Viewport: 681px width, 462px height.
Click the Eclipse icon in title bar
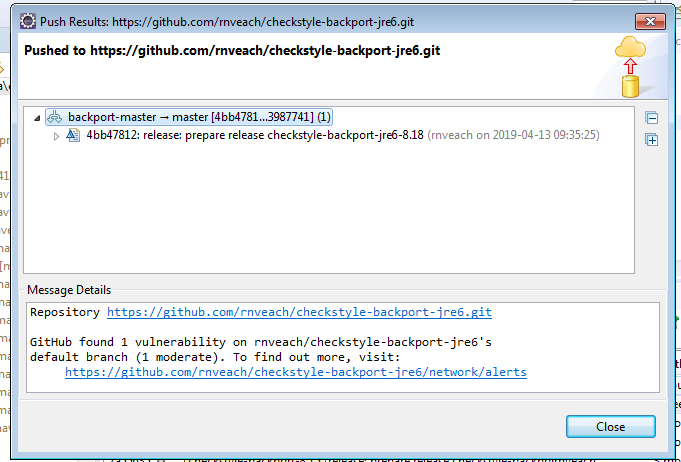tap(28, 21)
